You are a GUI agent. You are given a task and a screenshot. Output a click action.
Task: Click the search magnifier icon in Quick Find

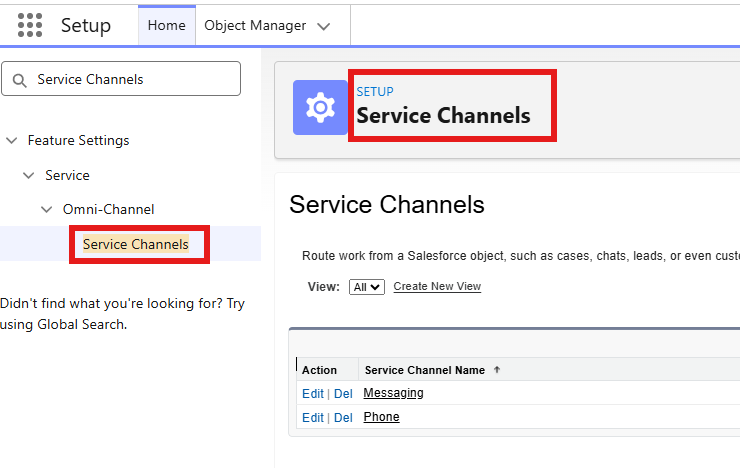click(x=19, y=80)
